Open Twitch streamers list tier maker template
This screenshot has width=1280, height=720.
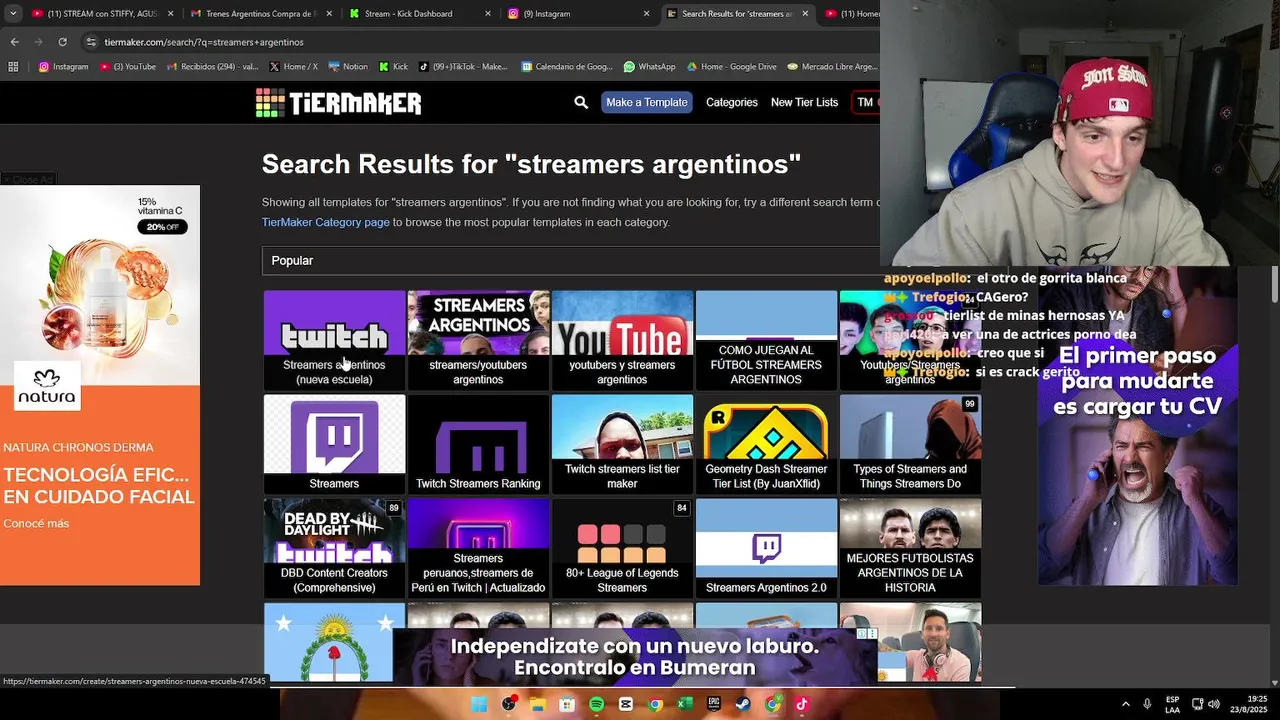click(622, 444)
